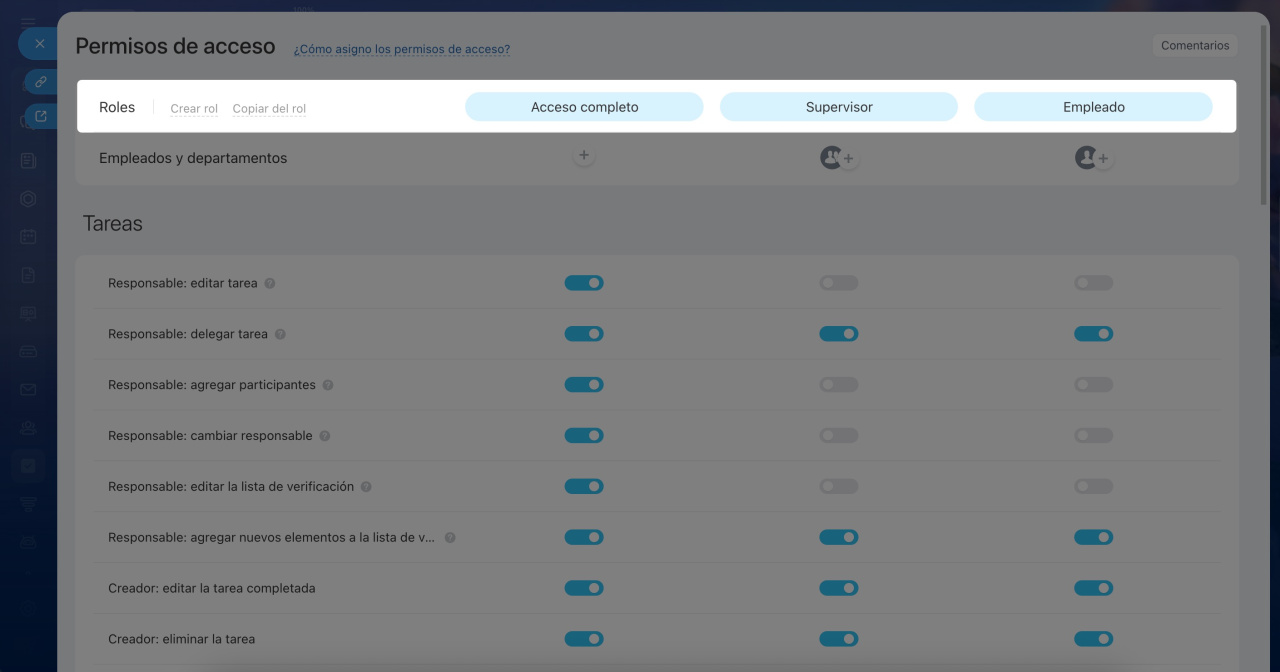Toggle 'Creador: eliminar la tarea' for Supervisor

[838, 639]
